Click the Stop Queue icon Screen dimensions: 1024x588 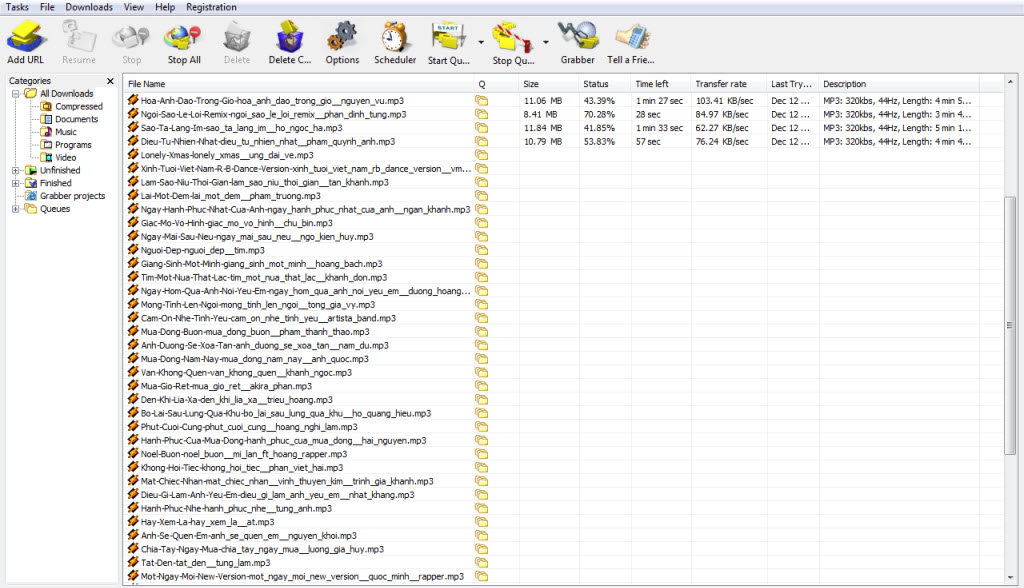pos(512,38)
